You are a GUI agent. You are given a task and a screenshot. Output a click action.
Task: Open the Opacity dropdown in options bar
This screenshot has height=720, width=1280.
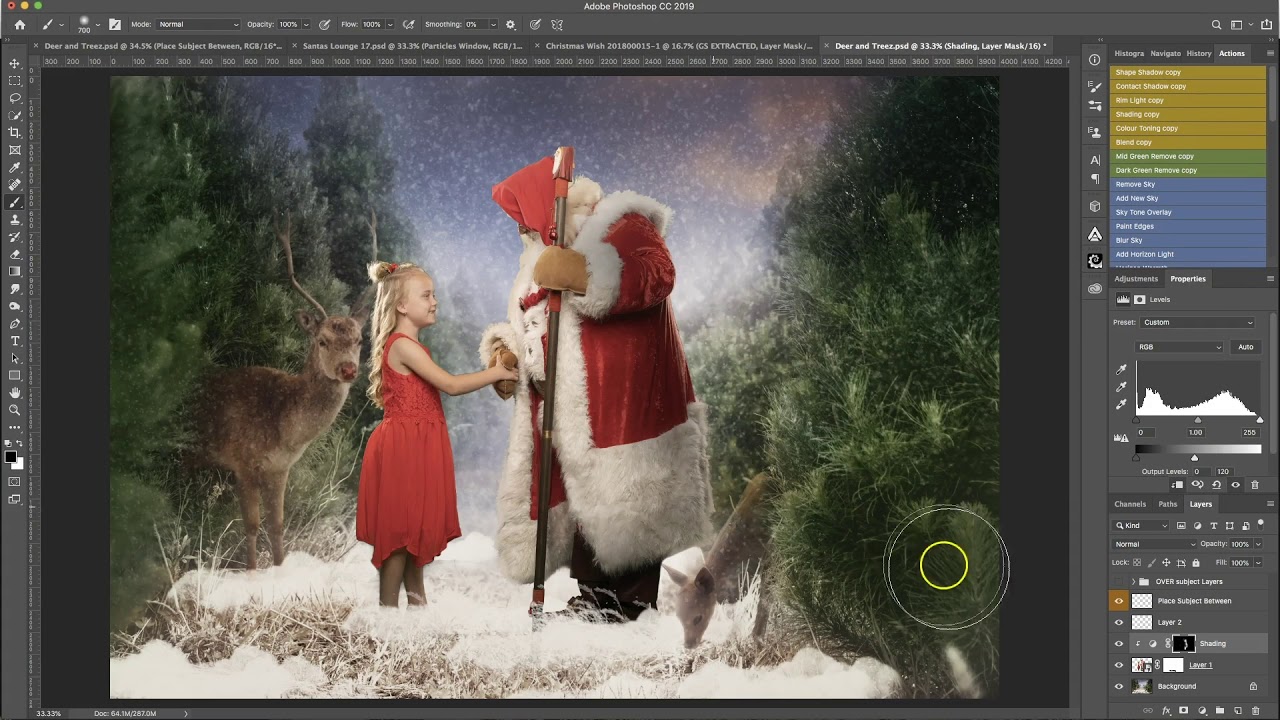coord(304,24)
